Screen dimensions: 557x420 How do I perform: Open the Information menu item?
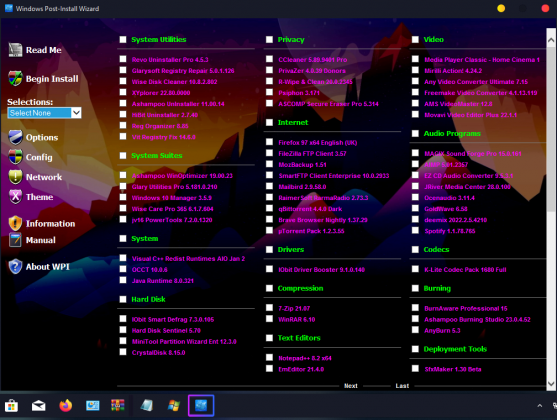pos(50,224)
